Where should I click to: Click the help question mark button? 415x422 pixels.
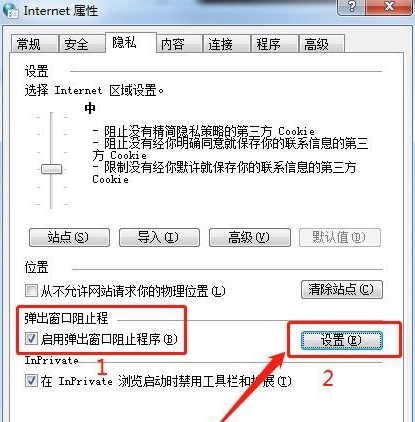point(351,7)
